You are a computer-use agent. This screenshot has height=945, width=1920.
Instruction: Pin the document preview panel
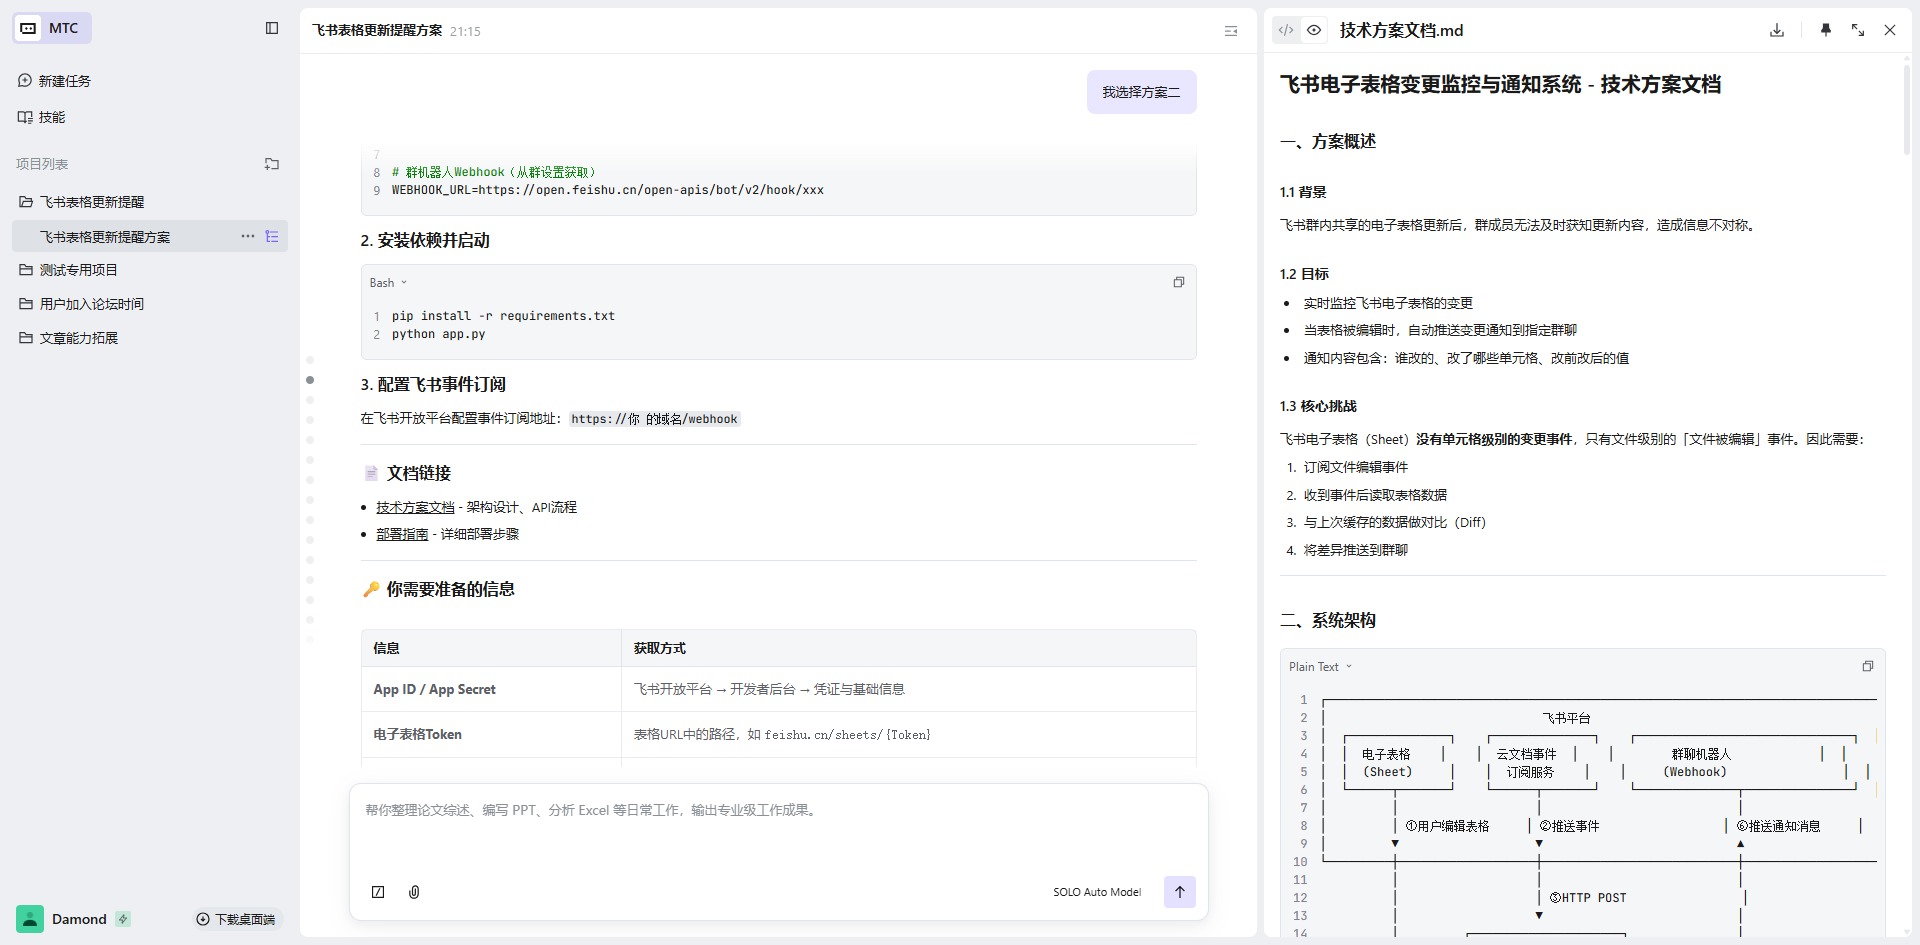(x=1826, y=30)
